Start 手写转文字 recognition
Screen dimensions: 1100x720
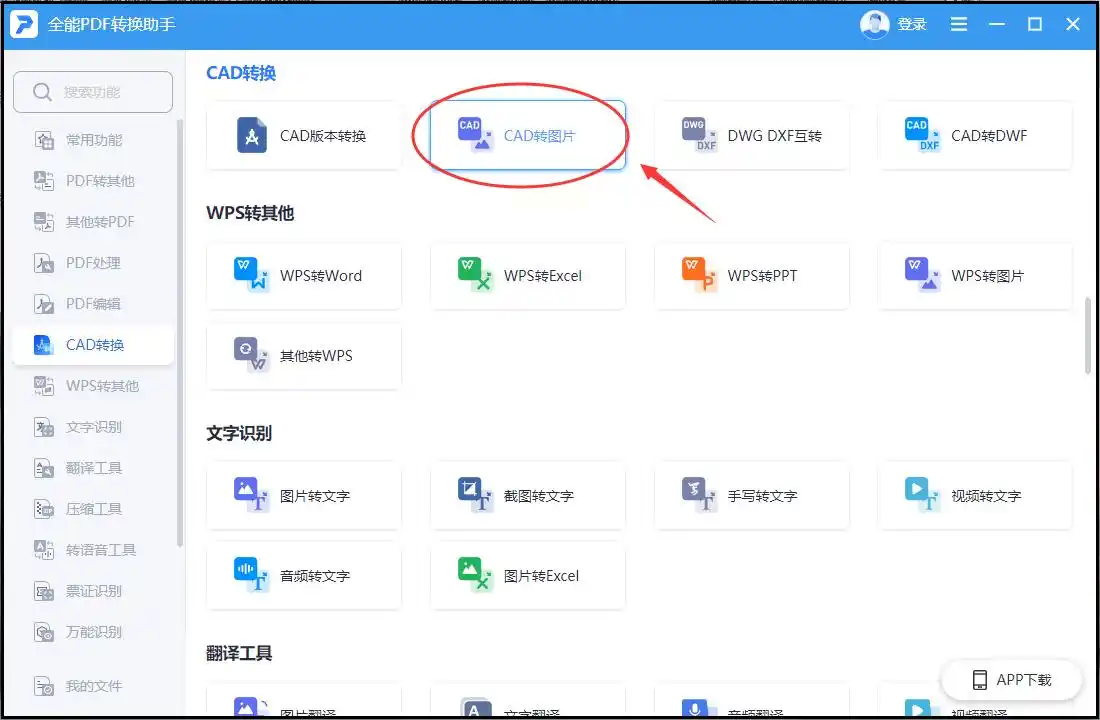point(751,495)
